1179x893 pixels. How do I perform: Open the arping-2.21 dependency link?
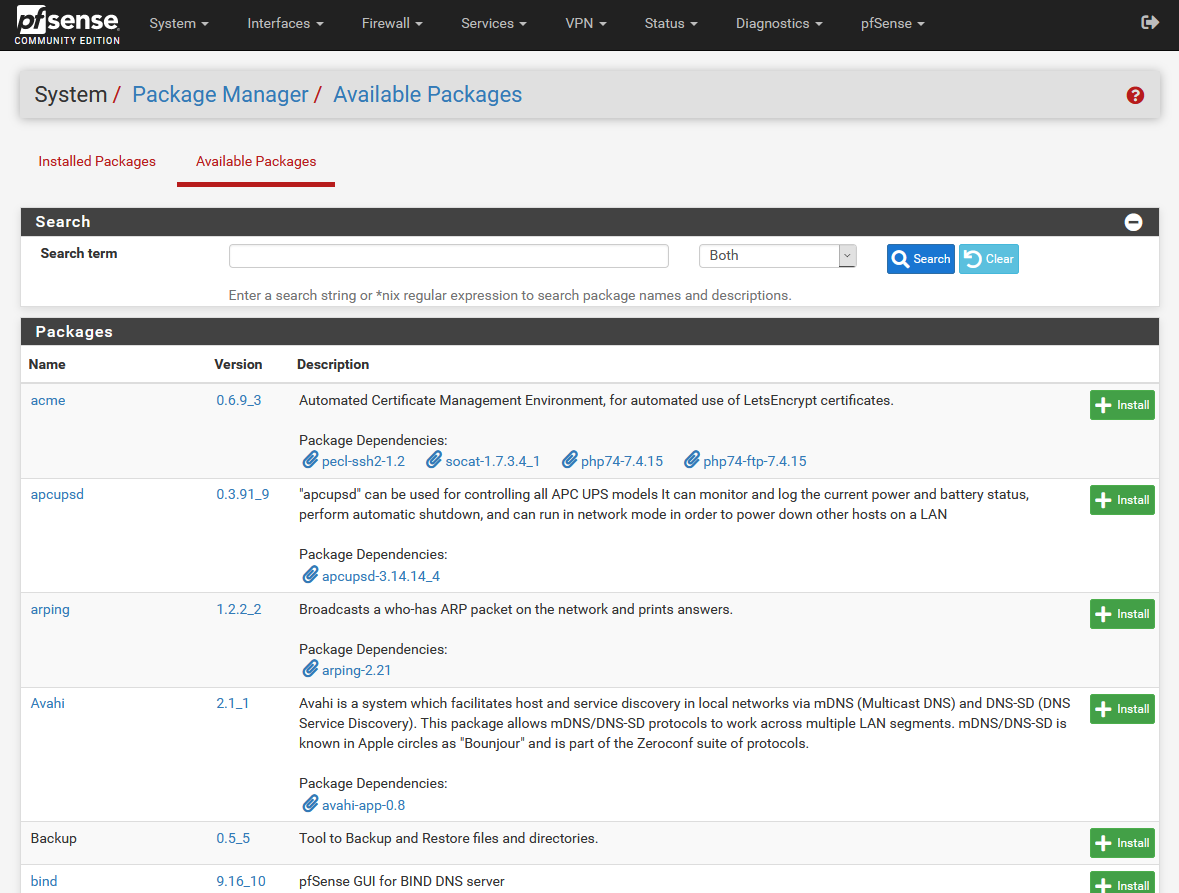pos(356,671)
